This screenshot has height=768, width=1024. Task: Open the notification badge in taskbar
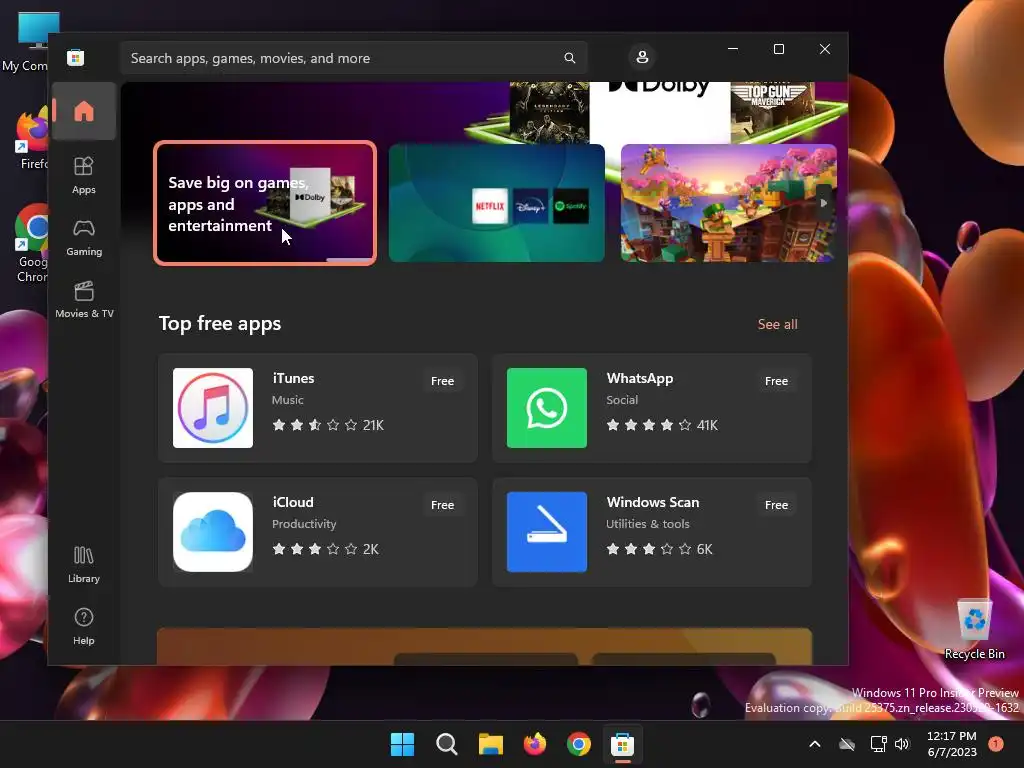click(x=995, y=743)
